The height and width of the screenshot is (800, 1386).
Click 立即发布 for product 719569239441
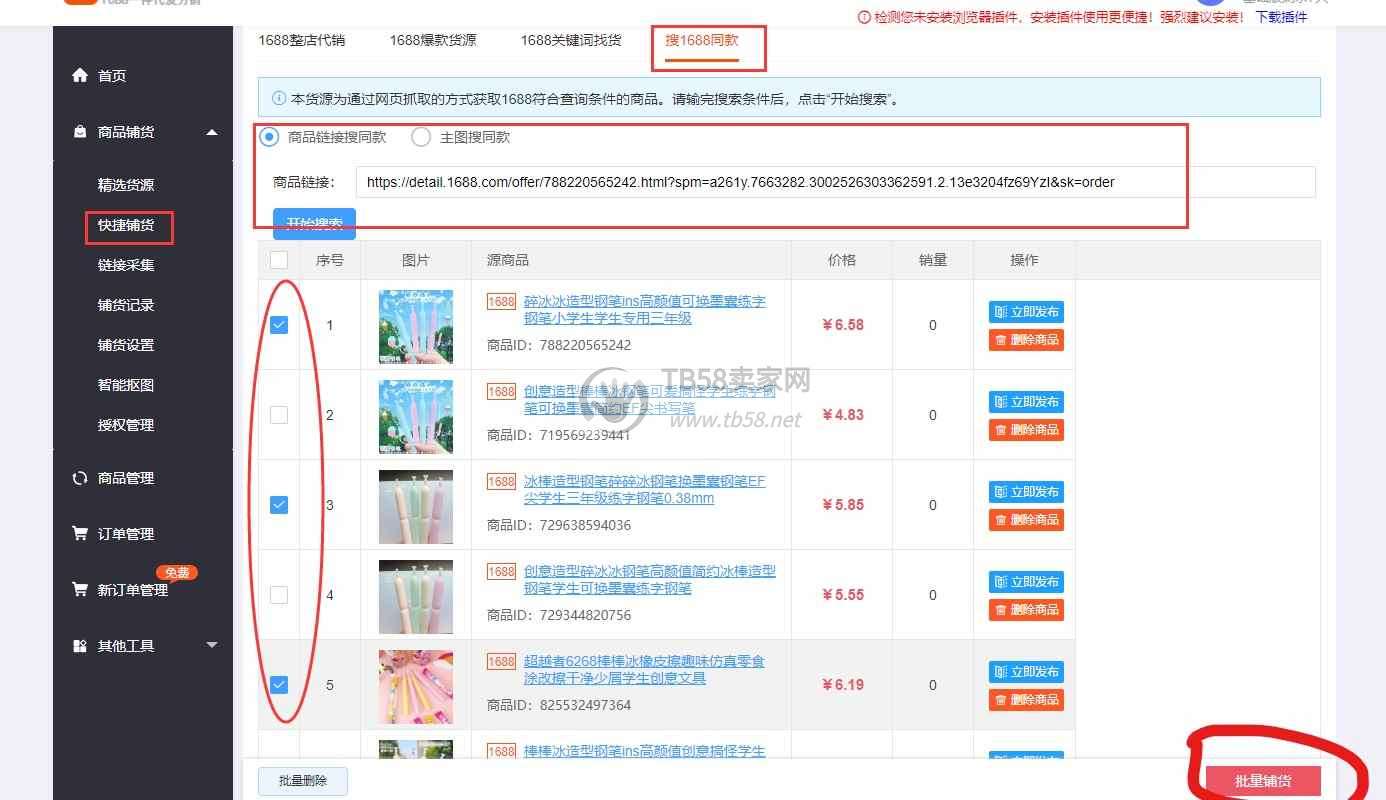1026,402
